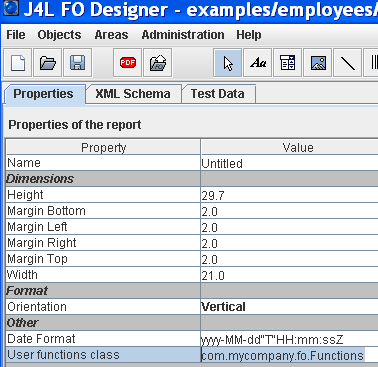This screenshot has width=378, height=367.
Task: Click the New document icon
Action: click(x=18, y=63)
